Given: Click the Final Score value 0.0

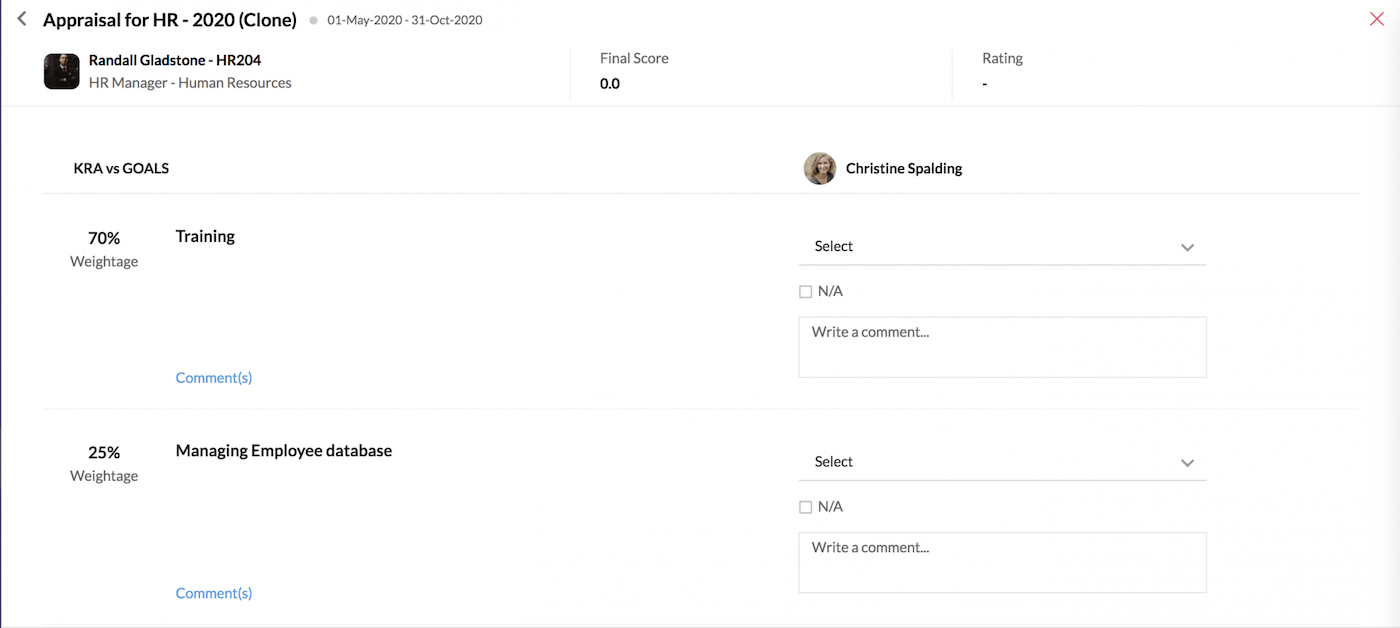Looking at the screenshot, I should [x=610, y=84].
